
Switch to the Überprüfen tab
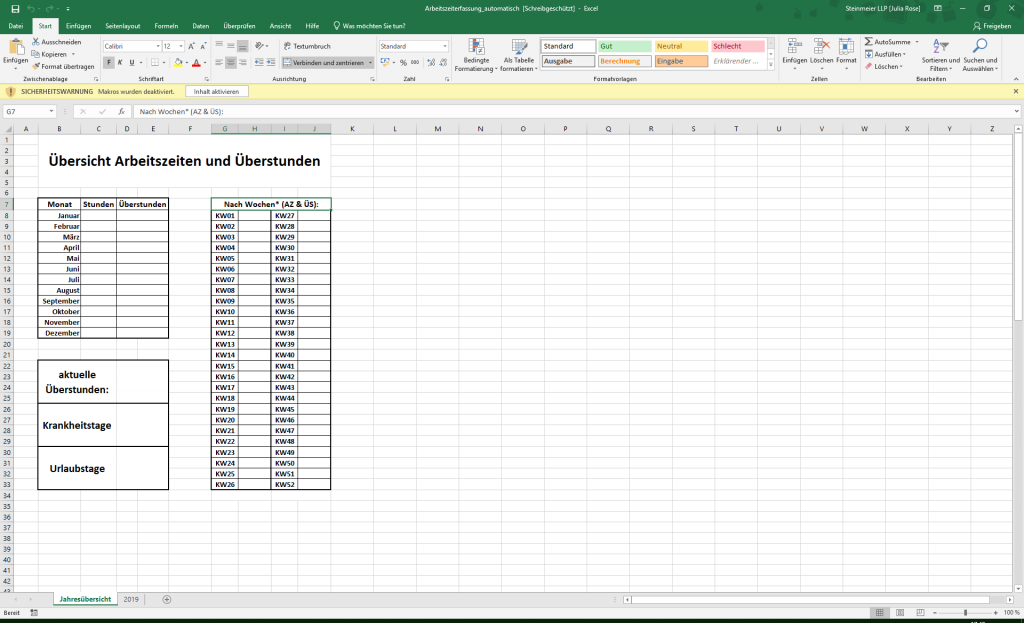pyautogui.click(x=239, y=26)
